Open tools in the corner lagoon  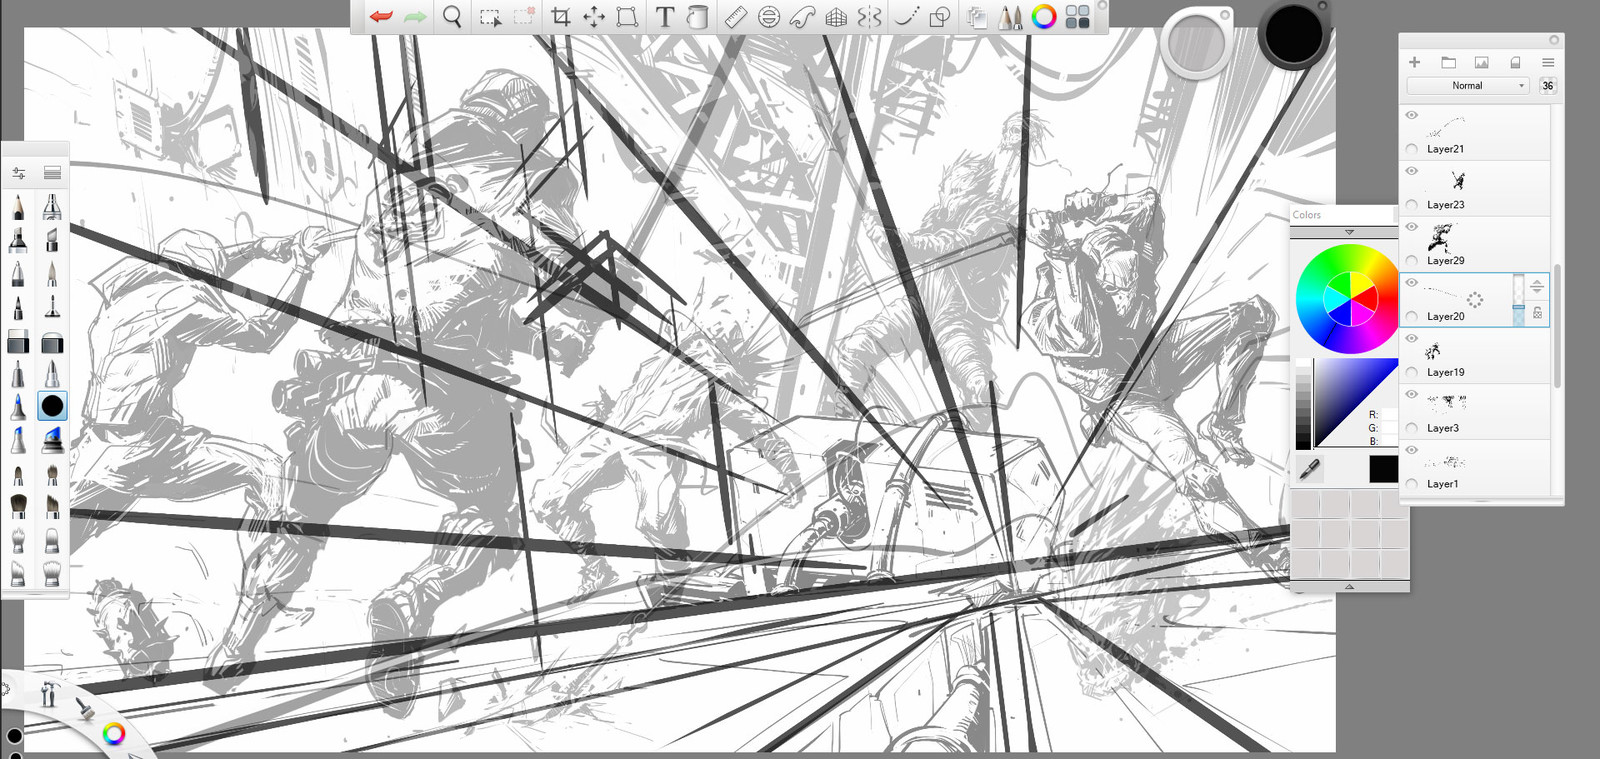point(48,693)
